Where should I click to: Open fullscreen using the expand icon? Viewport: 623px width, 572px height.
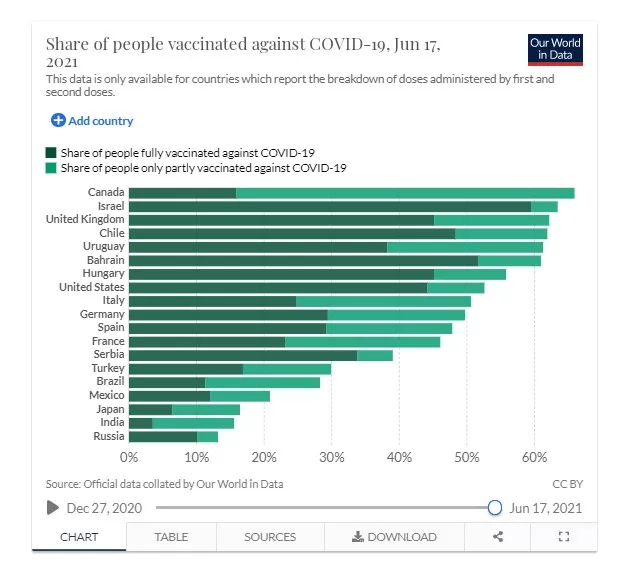(x=564, y=537)
